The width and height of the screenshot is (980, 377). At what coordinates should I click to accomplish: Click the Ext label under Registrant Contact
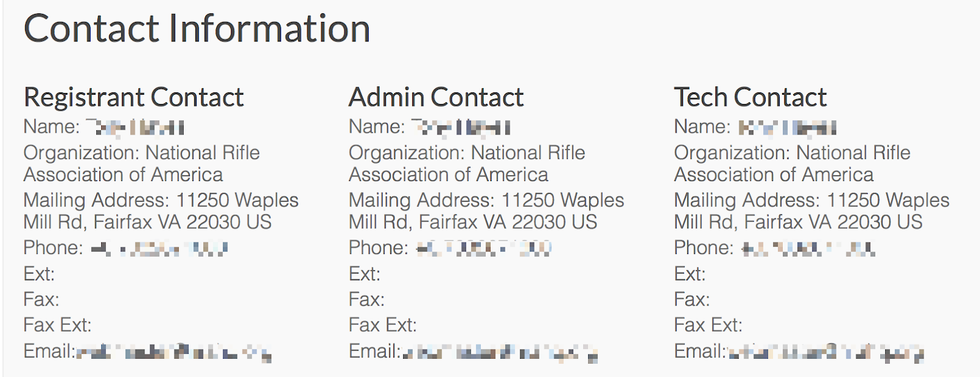click(x=39, y=274)
